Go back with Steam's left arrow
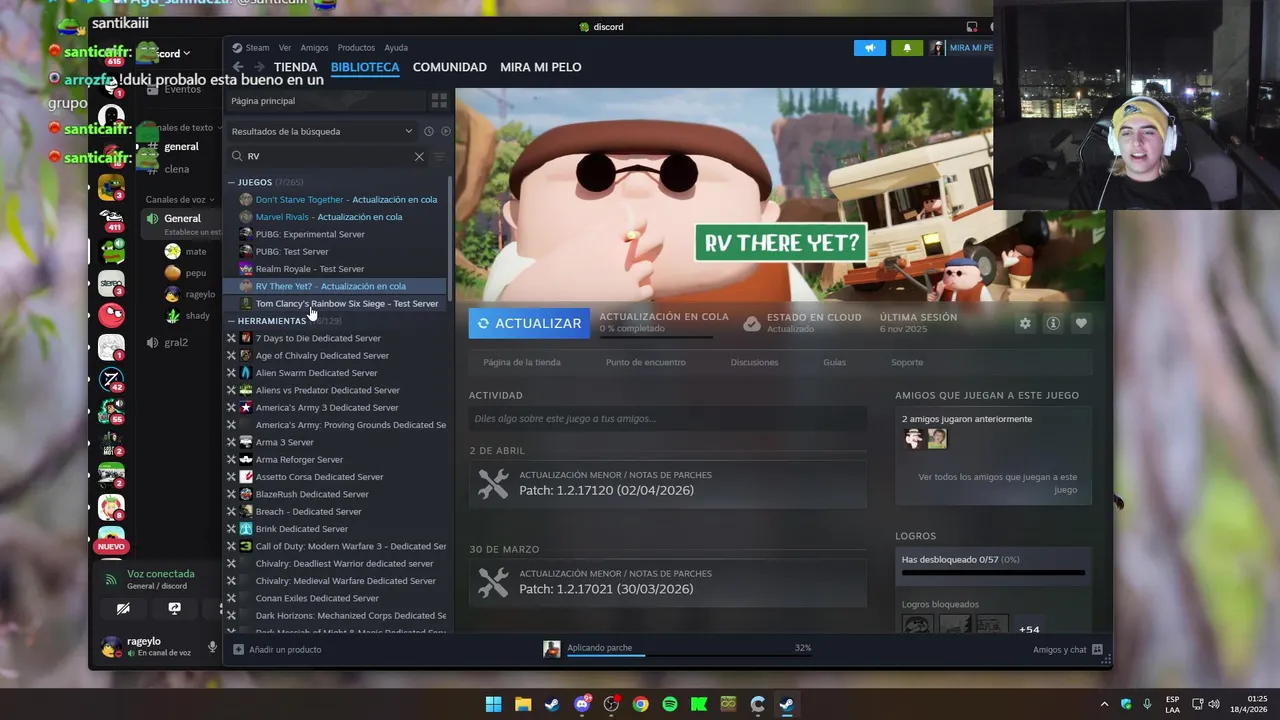Image resolution: width=1280 pixels, height=720 pixels. coord(238,67)
